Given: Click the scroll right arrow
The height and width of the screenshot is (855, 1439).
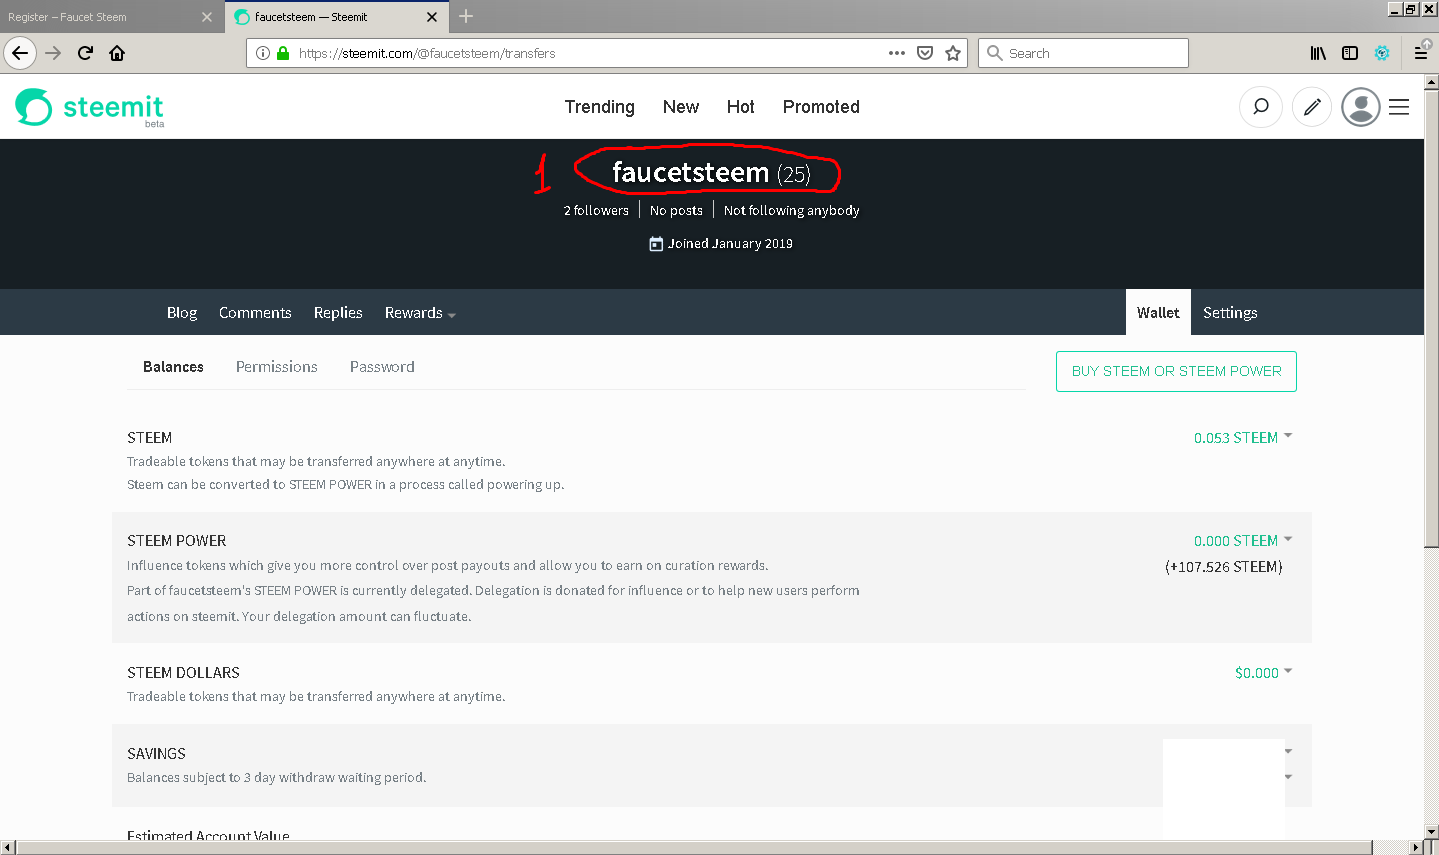Looking at the screenshot, I should [x=1415, y=848].
